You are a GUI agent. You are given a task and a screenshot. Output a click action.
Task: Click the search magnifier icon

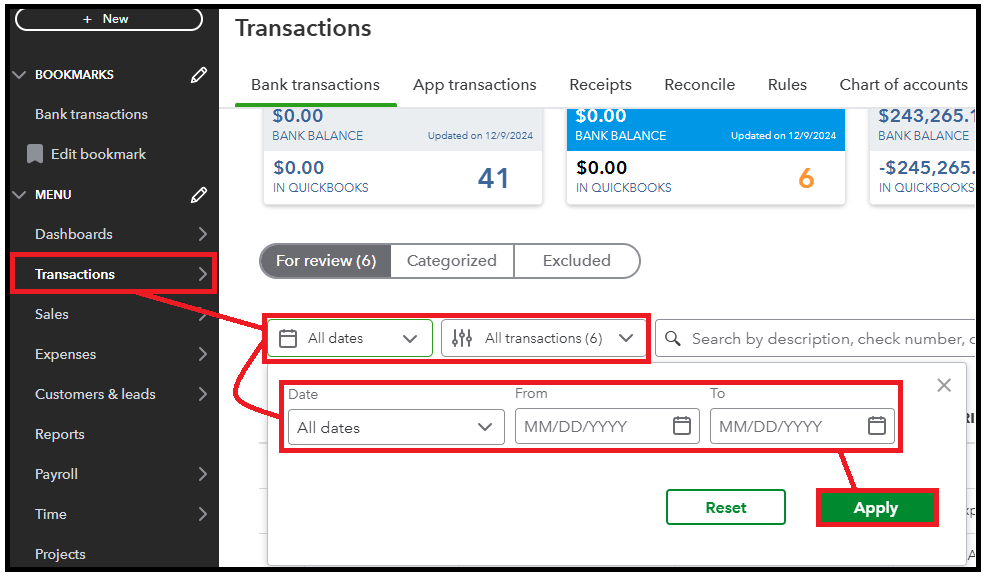[674, 339]
